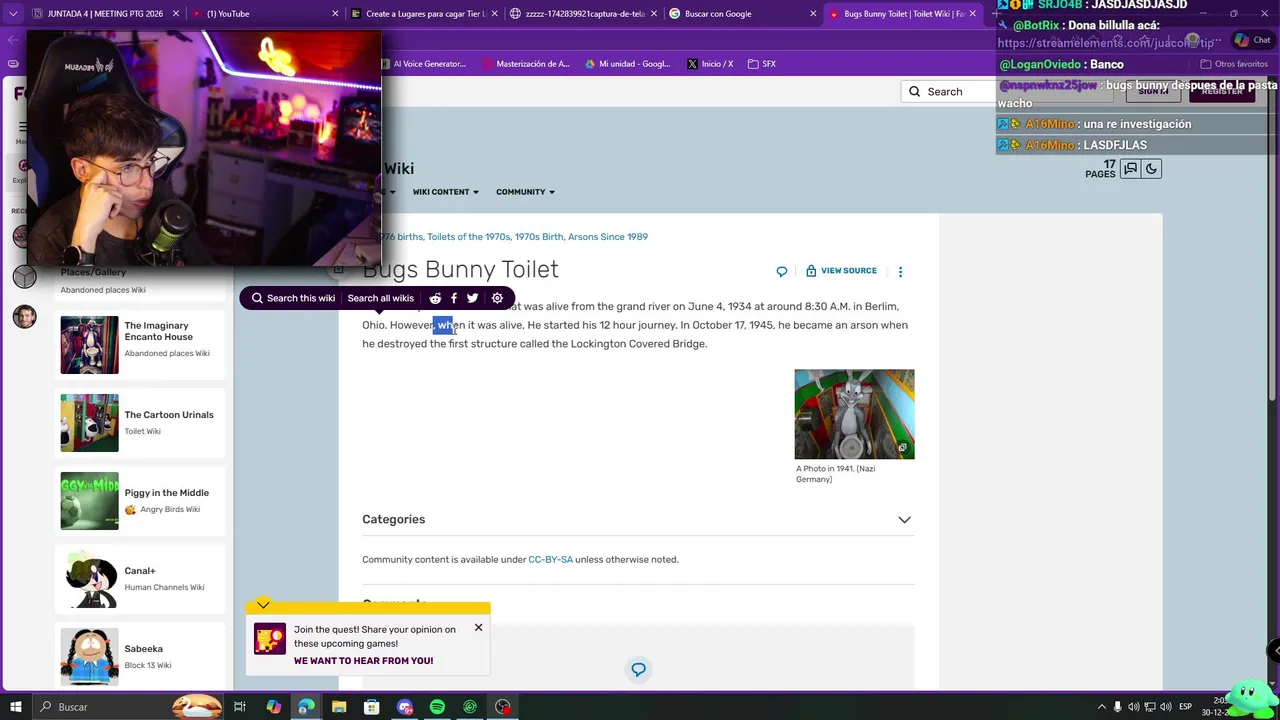Click enlarge icon on infobox image
1280x720 pixels.
[x=902, y=448]
